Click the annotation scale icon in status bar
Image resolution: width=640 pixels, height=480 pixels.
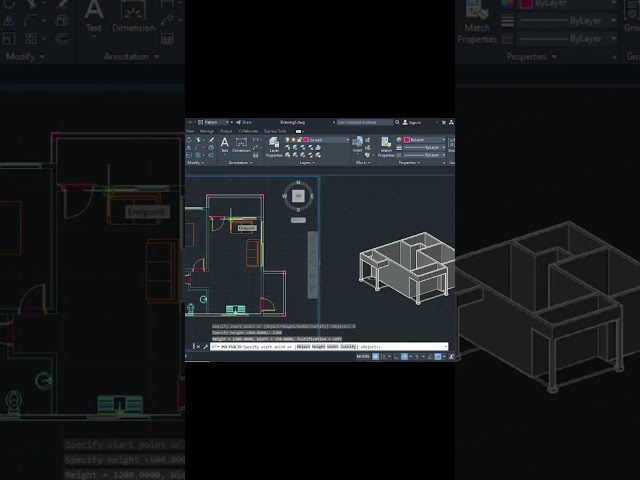[x=452, y=356]
